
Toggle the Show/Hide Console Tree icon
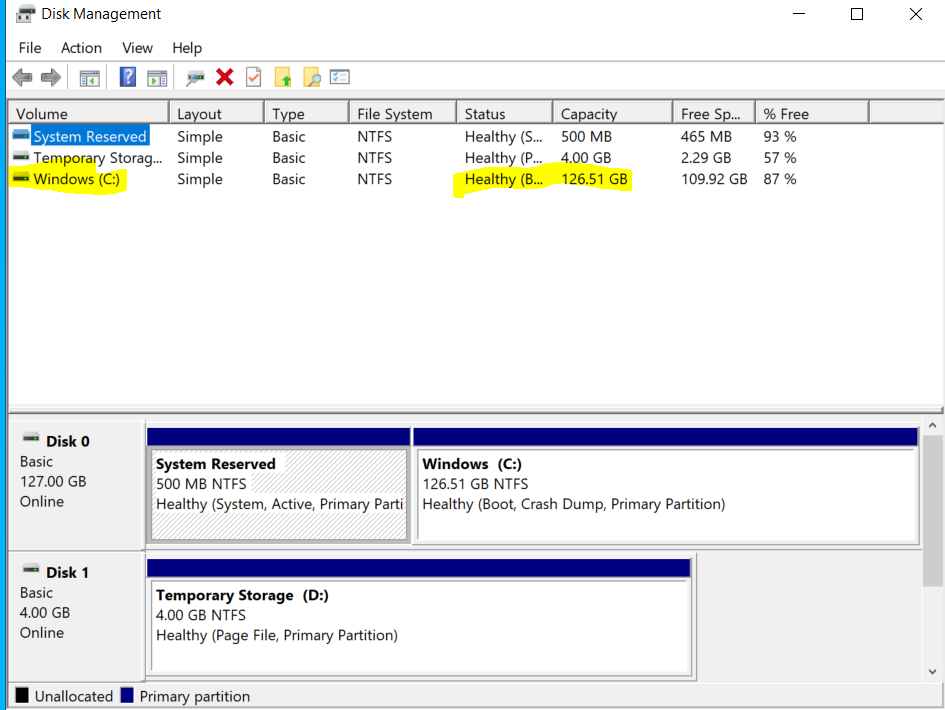click(x=89, y=78)
